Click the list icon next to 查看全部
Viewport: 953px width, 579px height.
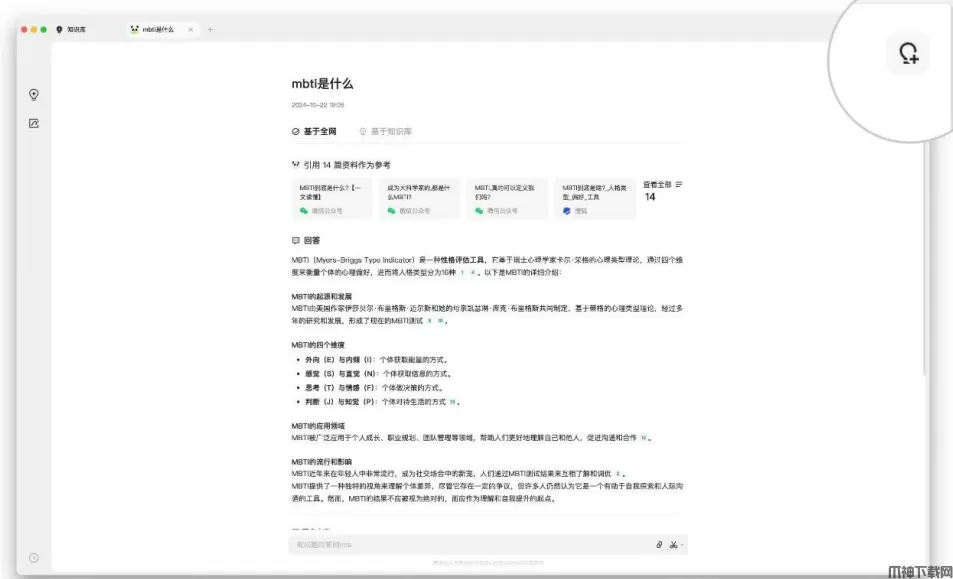[x=679, y=184]
